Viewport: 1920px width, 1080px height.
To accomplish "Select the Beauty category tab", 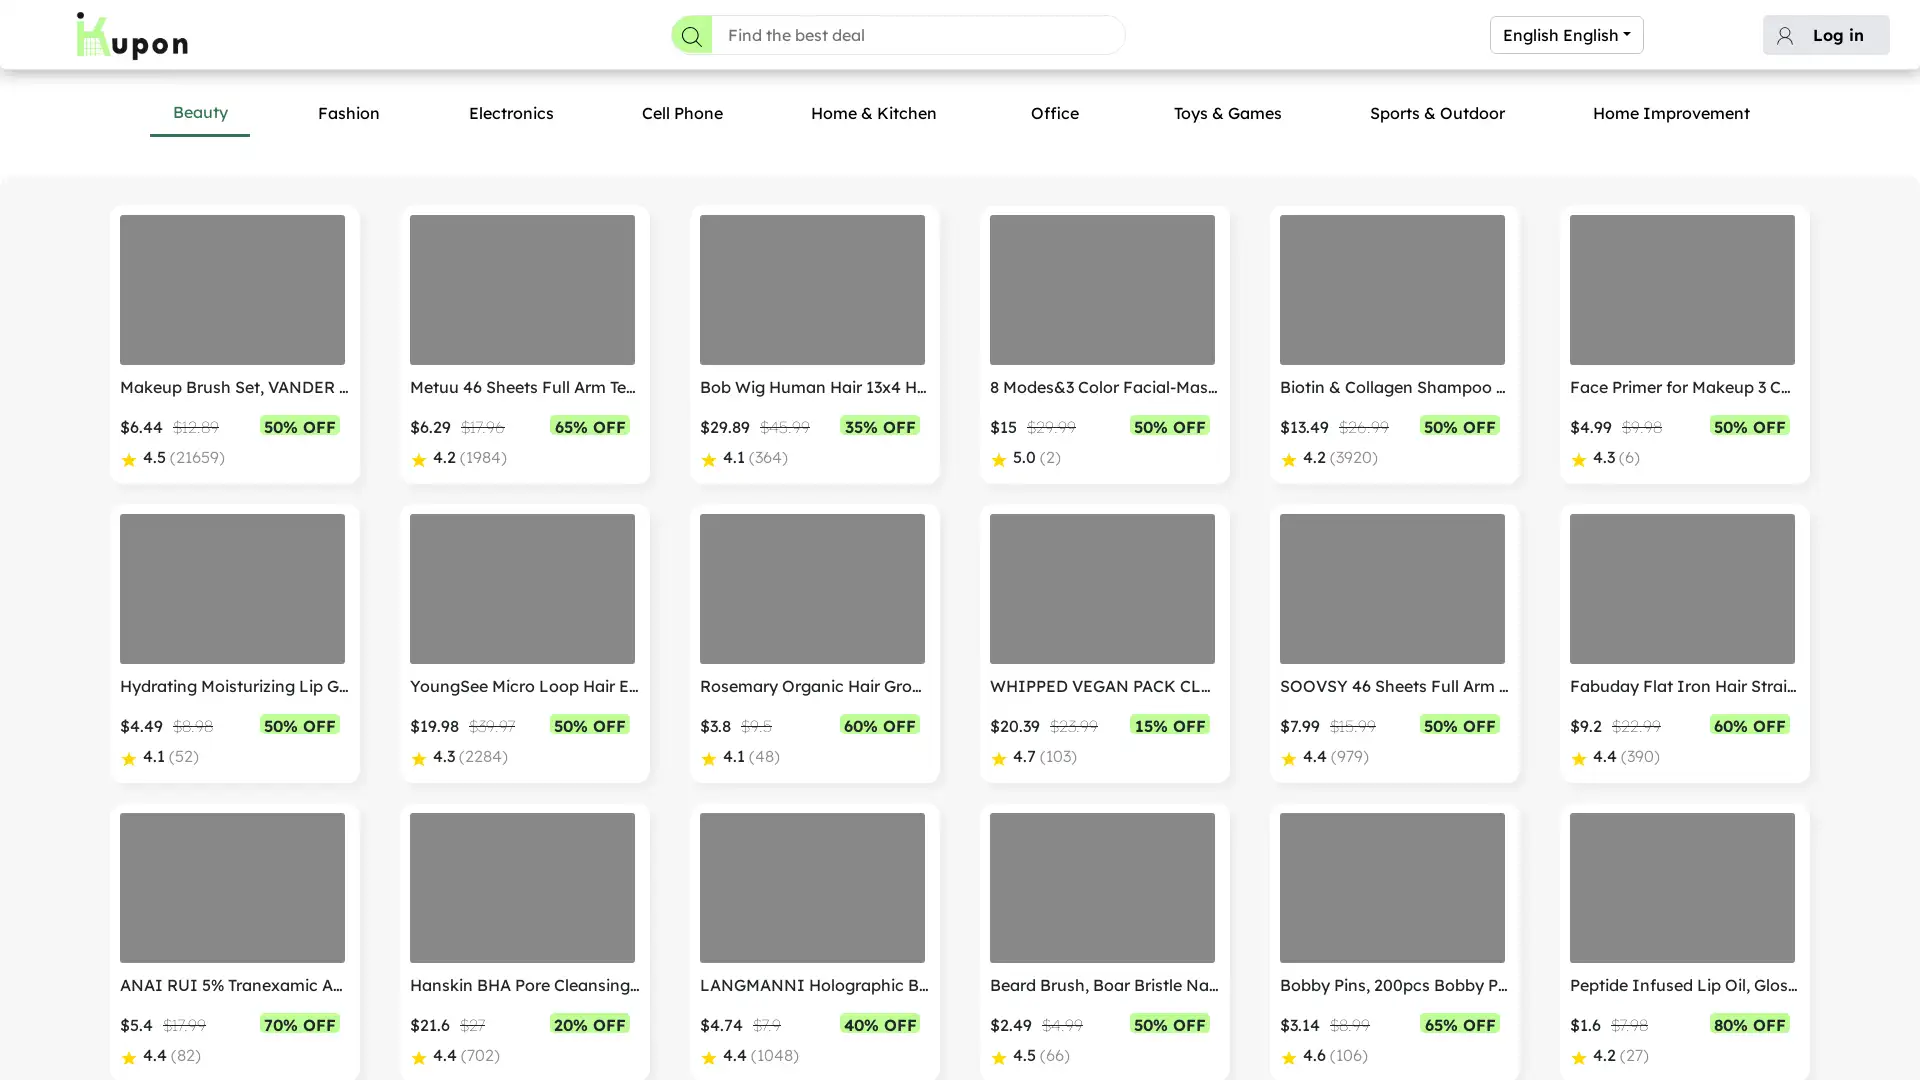I will tap(200, 112).
